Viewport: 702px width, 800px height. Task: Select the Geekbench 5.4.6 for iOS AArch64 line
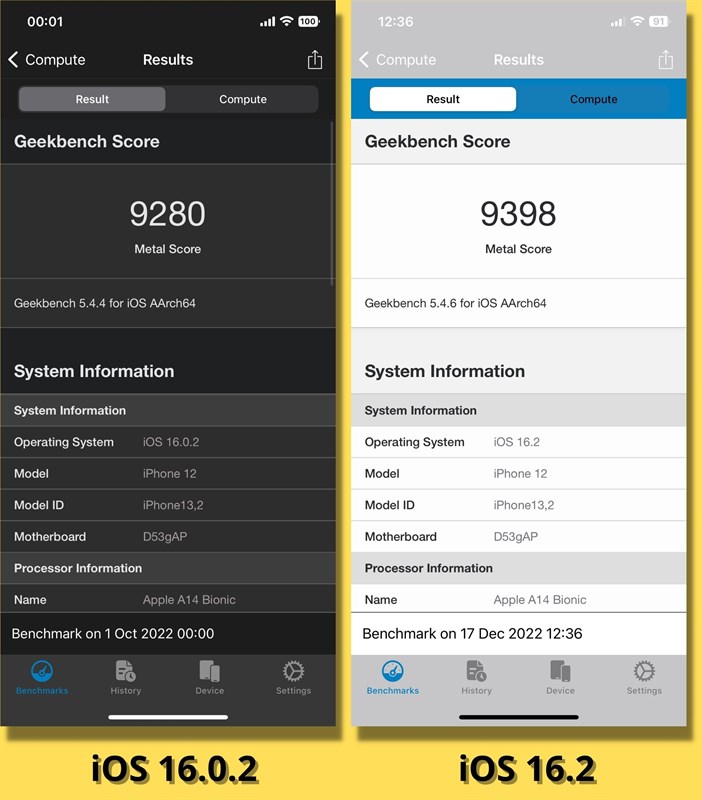[x=455, y=303]
